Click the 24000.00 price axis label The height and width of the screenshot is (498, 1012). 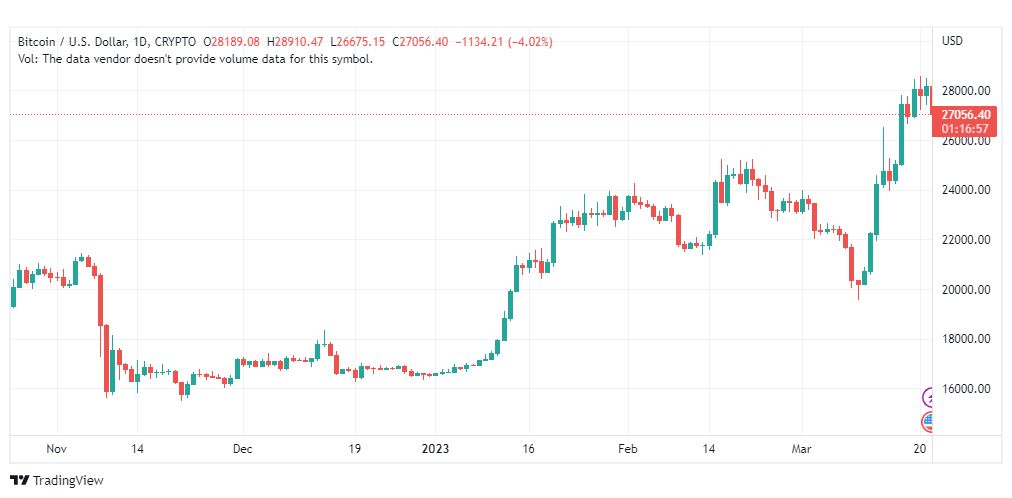pyautogui.click(x=965, y=190)
